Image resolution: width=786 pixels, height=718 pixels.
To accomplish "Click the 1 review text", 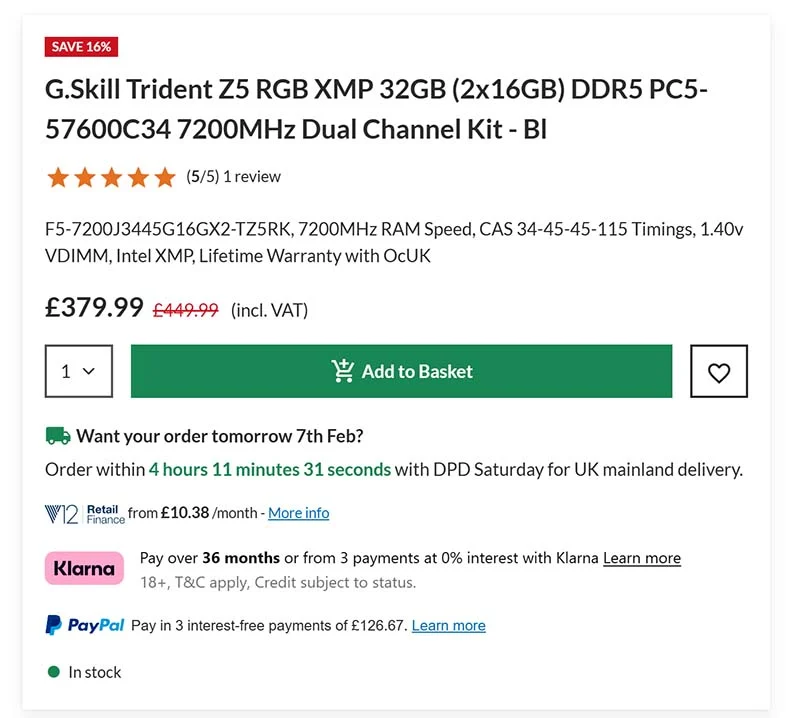I will click(x=252, y=177).
